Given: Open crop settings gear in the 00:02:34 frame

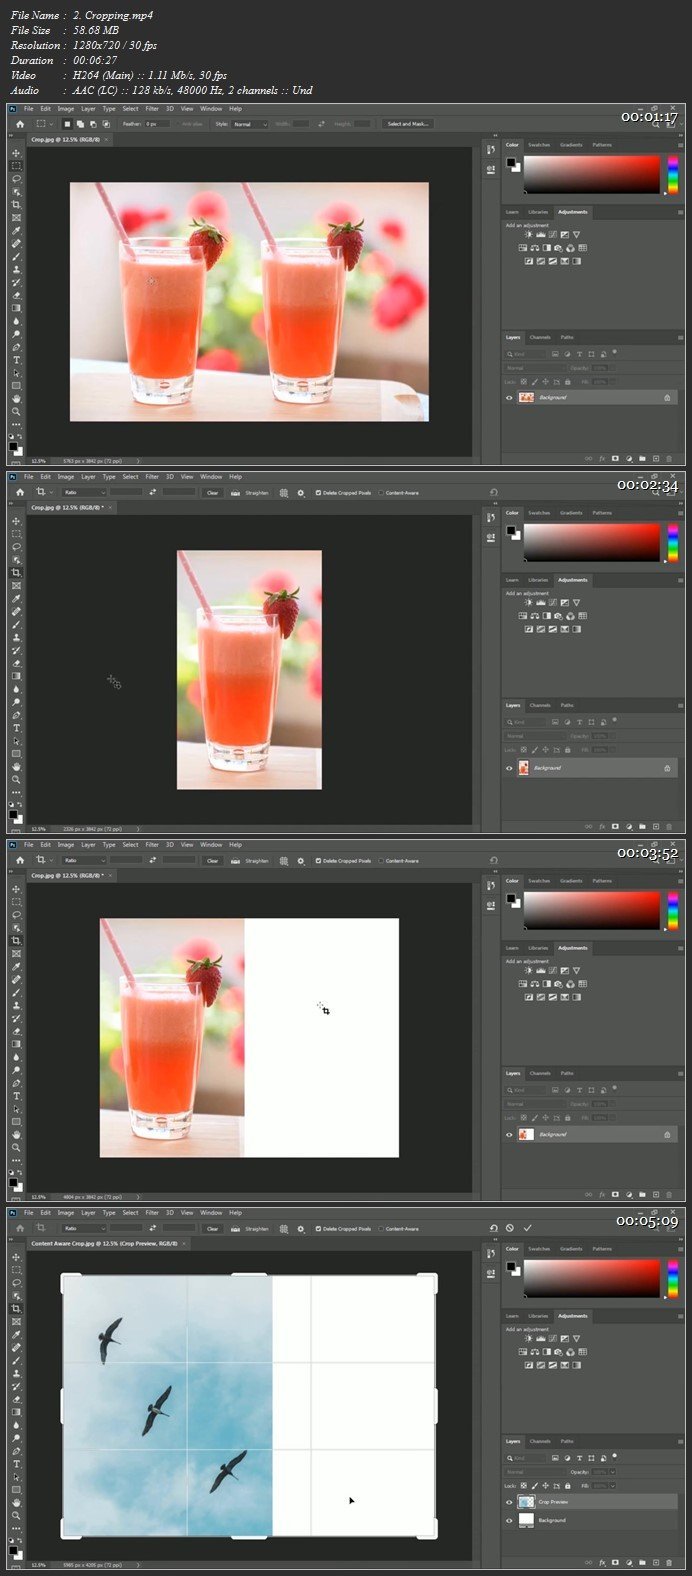Looking at the screenshot, I should [302, 493].
